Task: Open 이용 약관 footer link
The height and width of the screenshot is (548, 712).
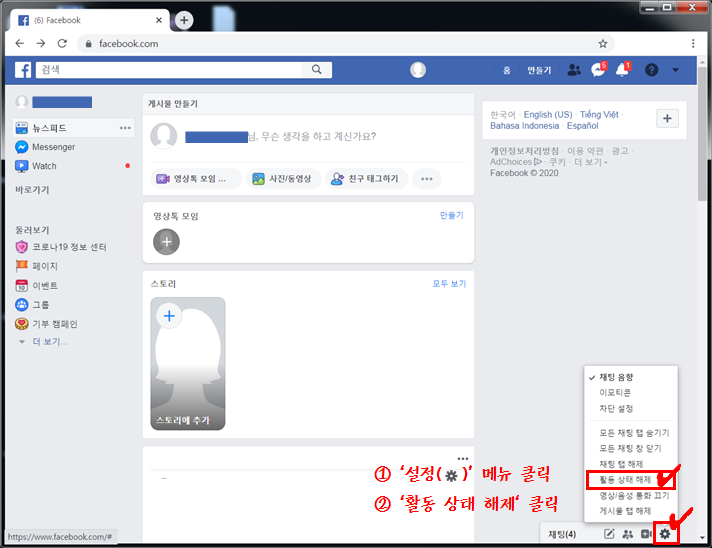Action: click(585, 151)
